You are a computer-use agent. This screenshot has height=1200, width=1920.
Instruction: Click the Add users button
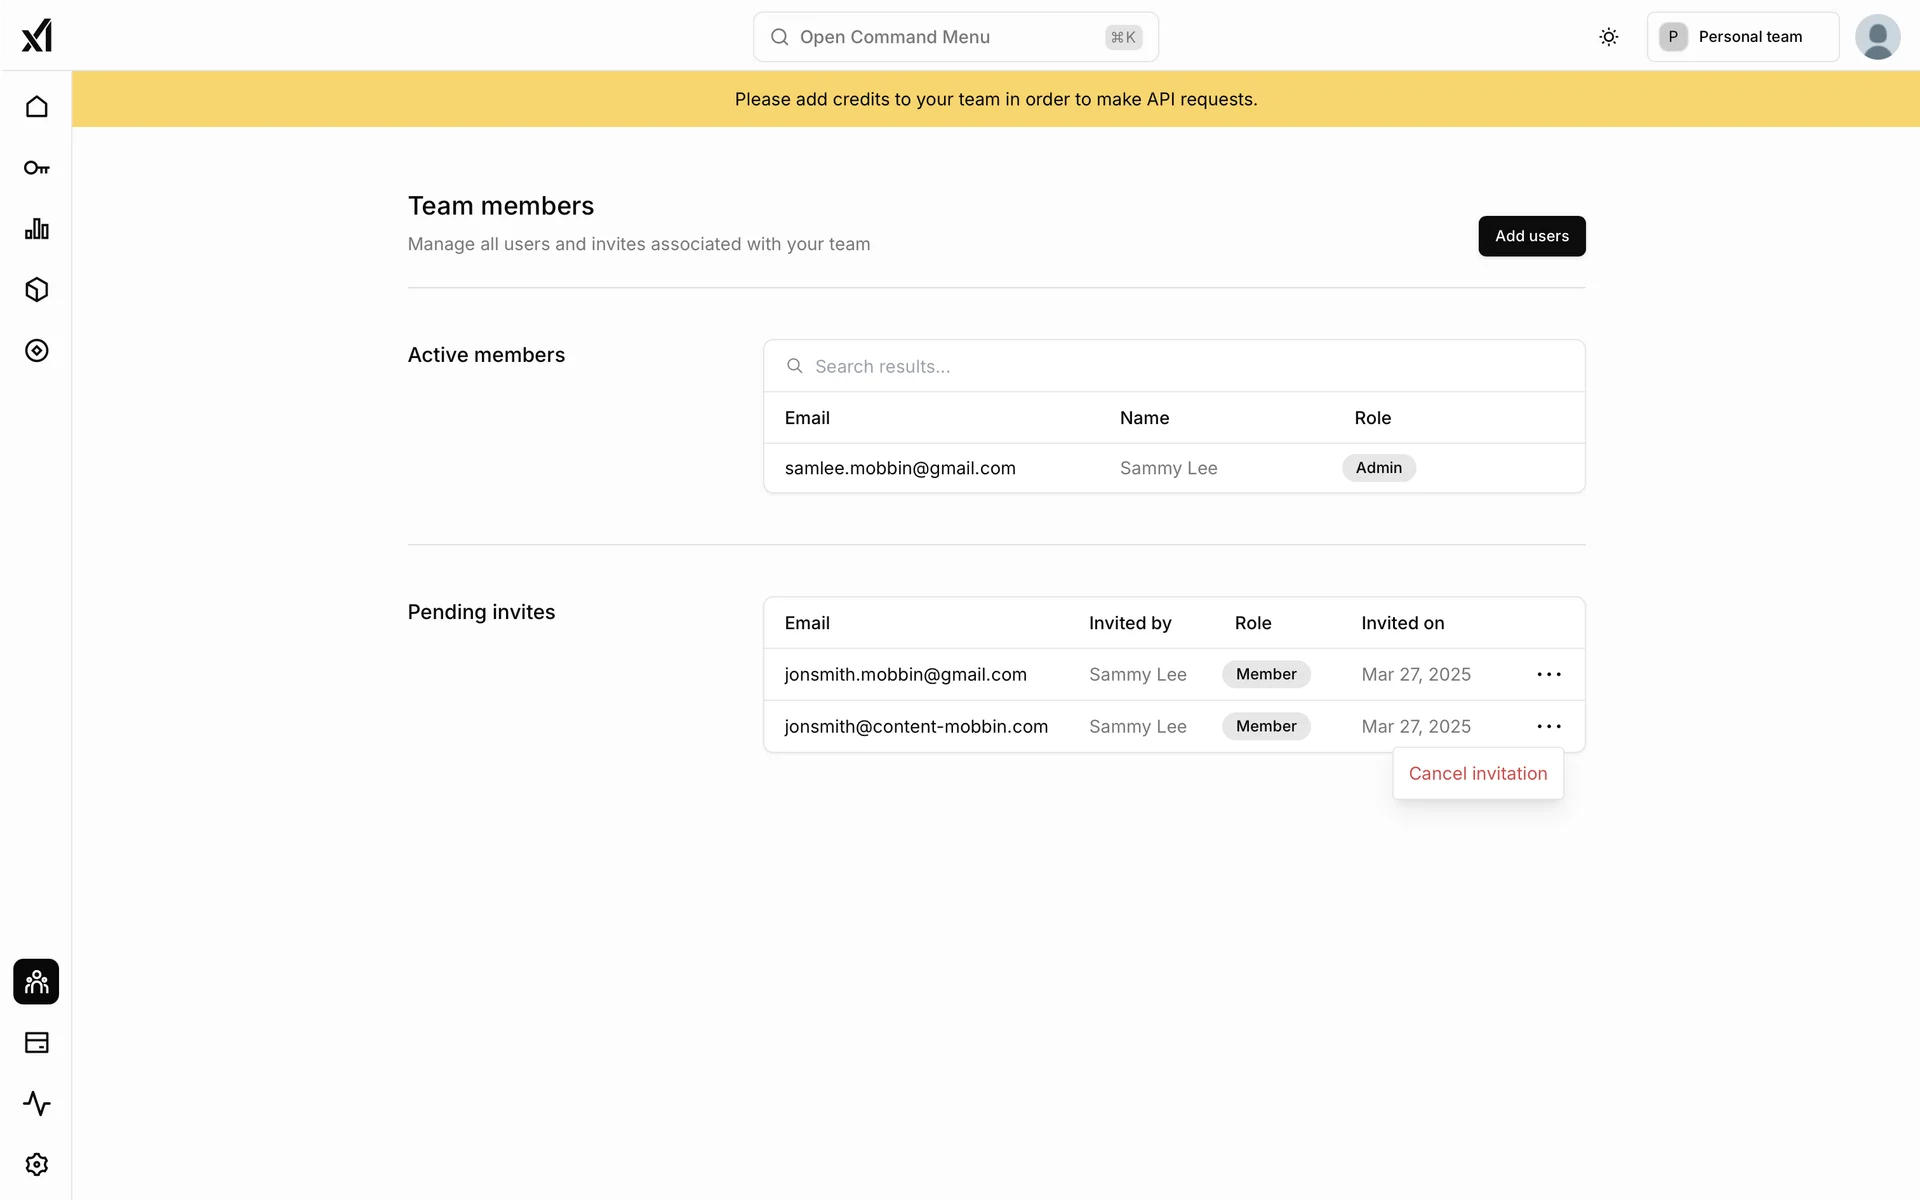coord(1531,236)
